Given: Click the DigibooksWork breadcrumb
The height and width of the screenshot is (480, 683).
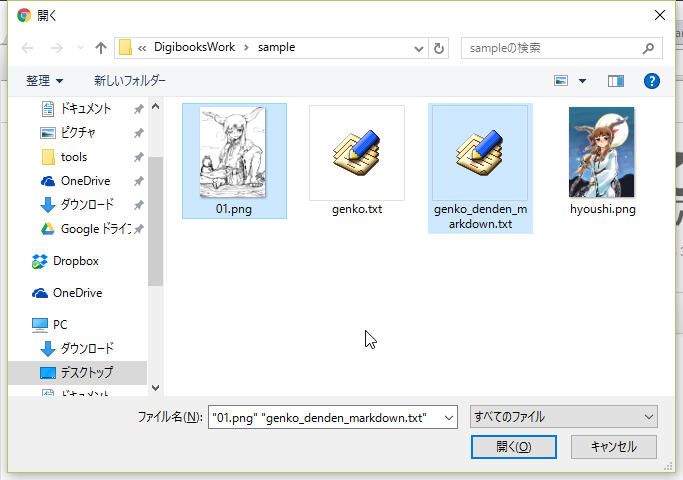Looking at the screenshot, I should click(x=194, y=47).
